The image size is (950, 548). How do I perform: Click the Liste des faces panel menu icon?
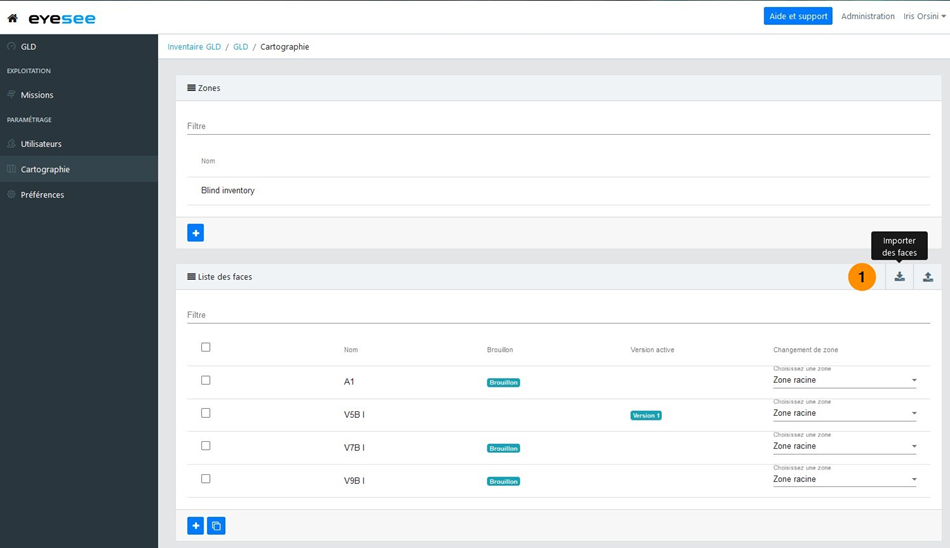(191, 277)
